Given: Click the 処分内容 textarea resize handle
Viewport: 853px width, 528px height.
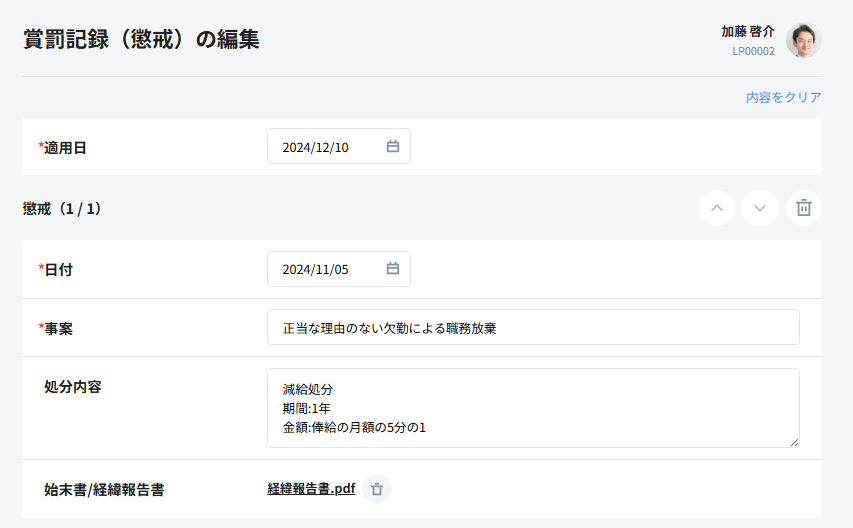Looking at the screenshot, I should coord(794,442).
